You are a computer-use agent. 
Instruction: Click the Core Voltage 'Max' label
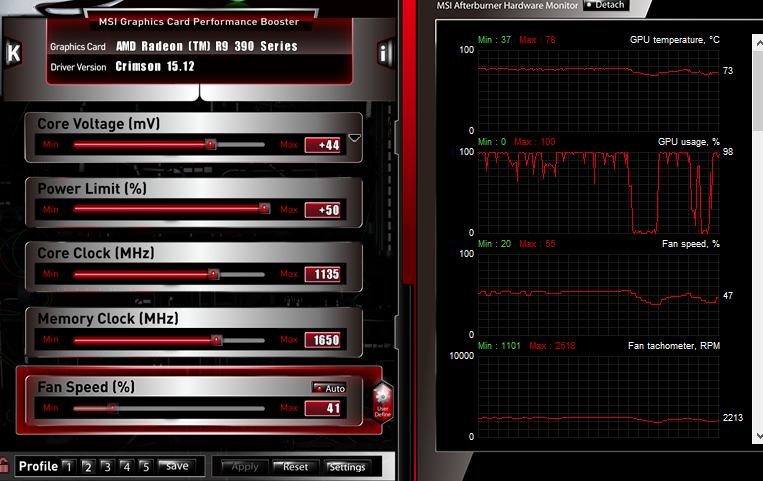[x=289, y=145]
